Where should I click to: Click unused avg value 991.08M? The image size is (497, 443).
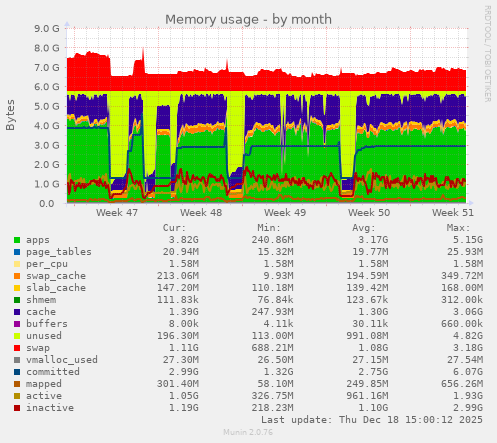367,336
